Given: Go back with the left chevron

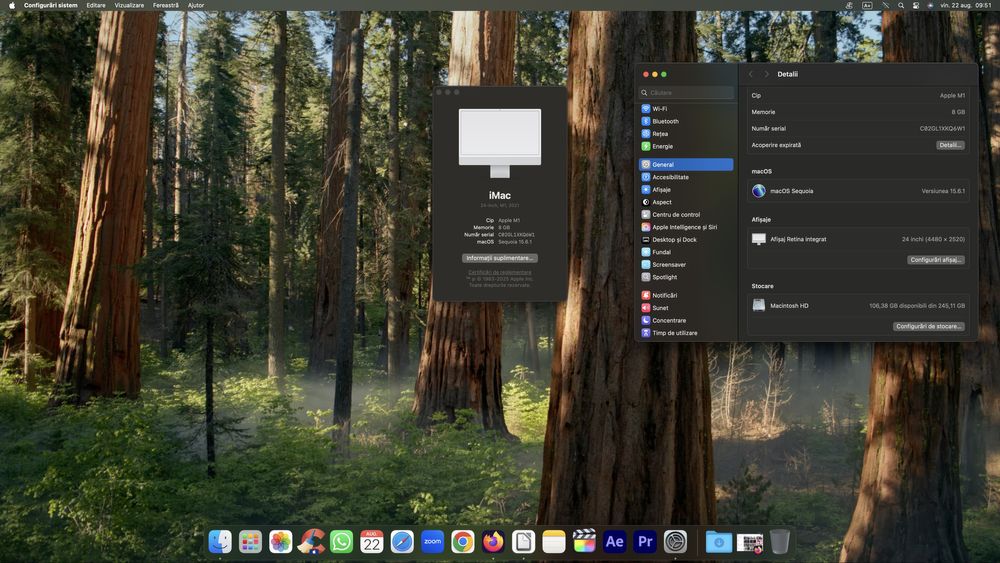Looking at the screenshot, I should point(751,75).
